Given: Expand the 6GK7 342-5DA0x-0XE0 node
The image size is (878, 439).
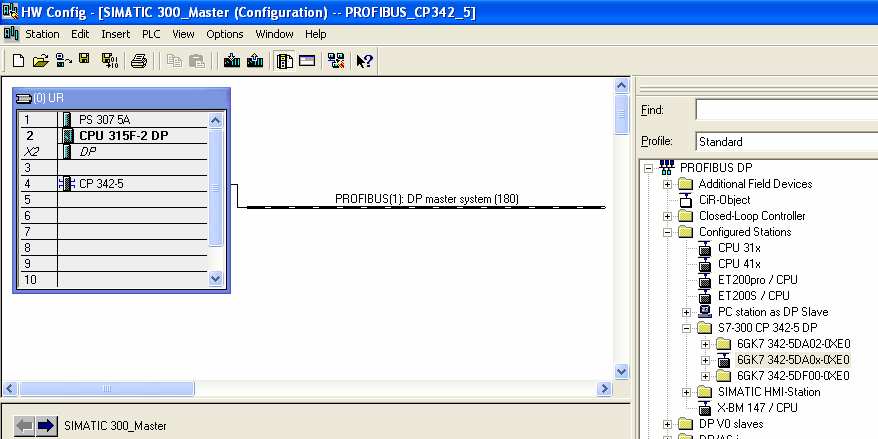Looking at the screenshot, I should (x=706, y=360).
